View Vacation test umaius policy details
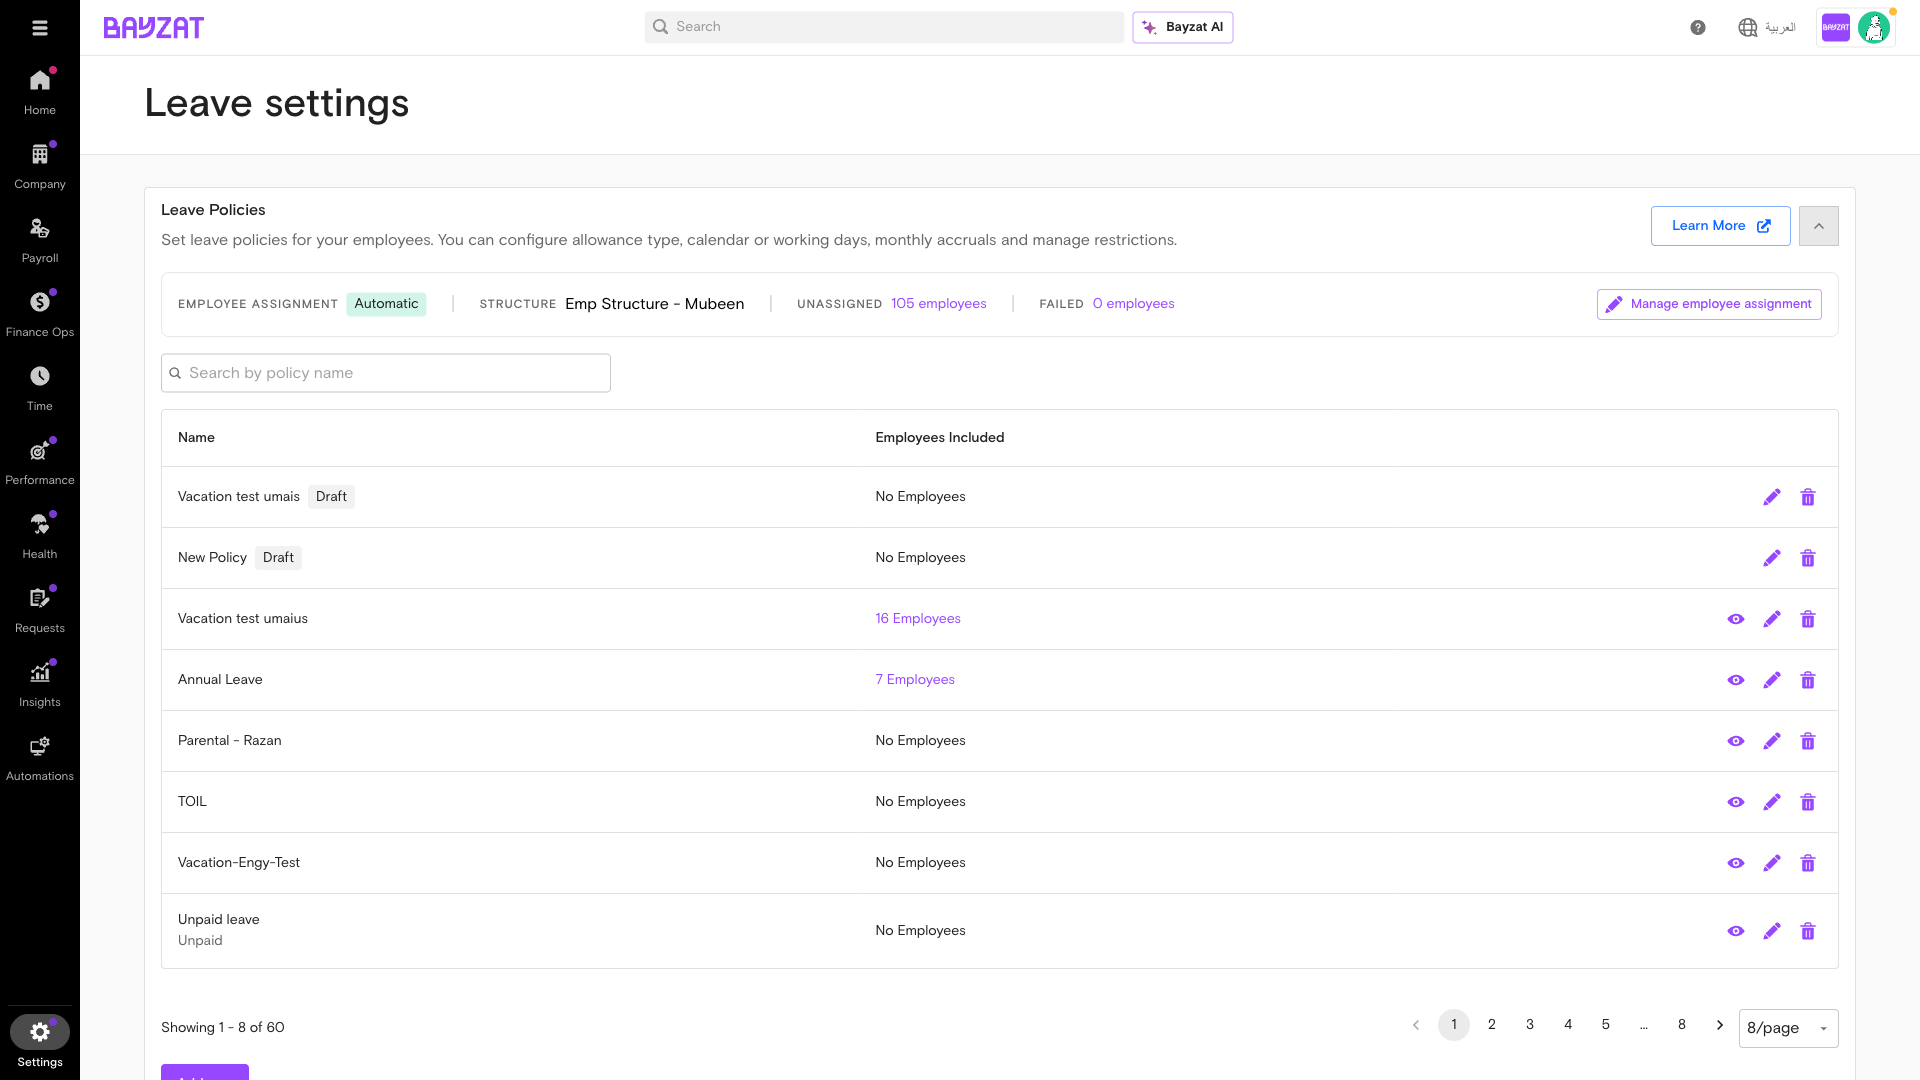Image resolution: width=1920 pixels, height=1080 pixels. pyautogui.click(x=1736, y=619)
